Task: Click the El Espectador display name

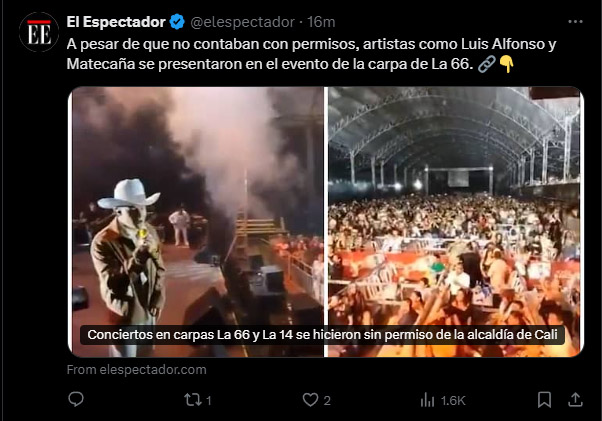Action: point(116,22)
